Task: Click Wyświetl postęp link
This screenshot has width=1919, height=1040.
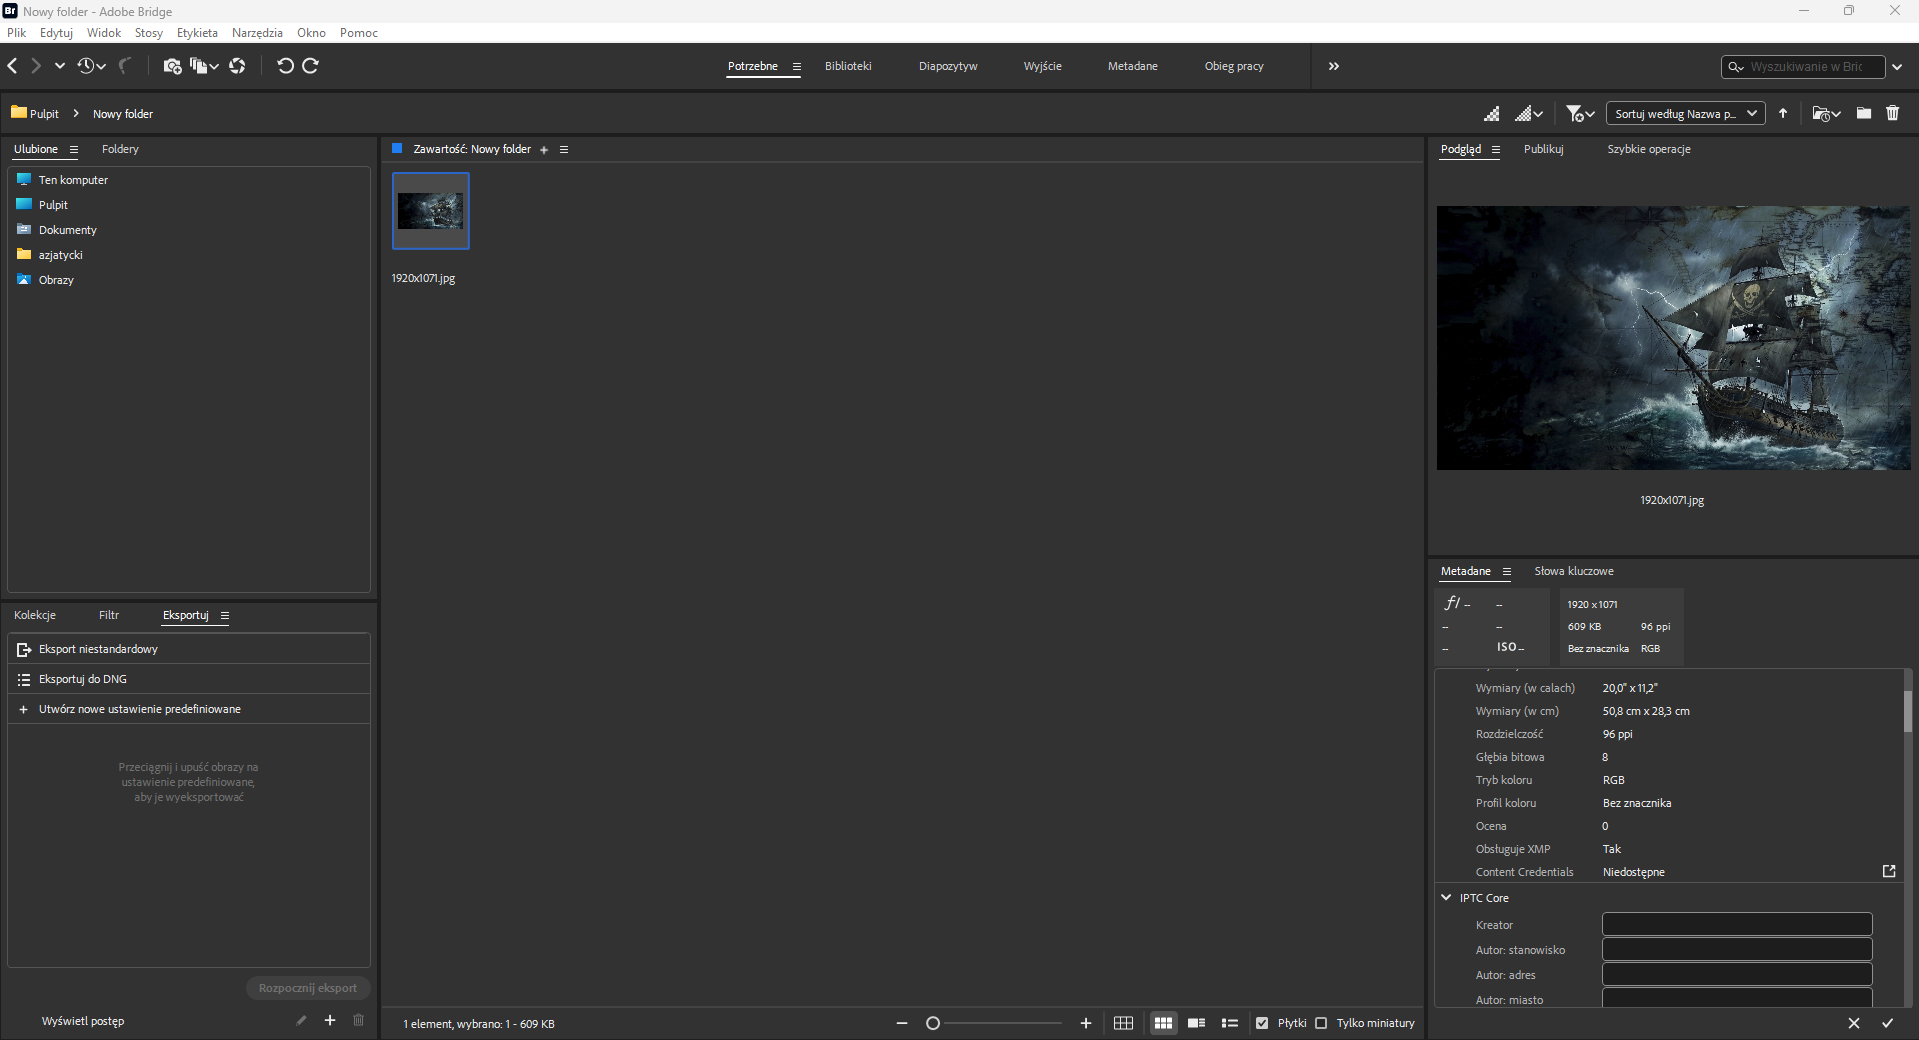Action: 83,1021
